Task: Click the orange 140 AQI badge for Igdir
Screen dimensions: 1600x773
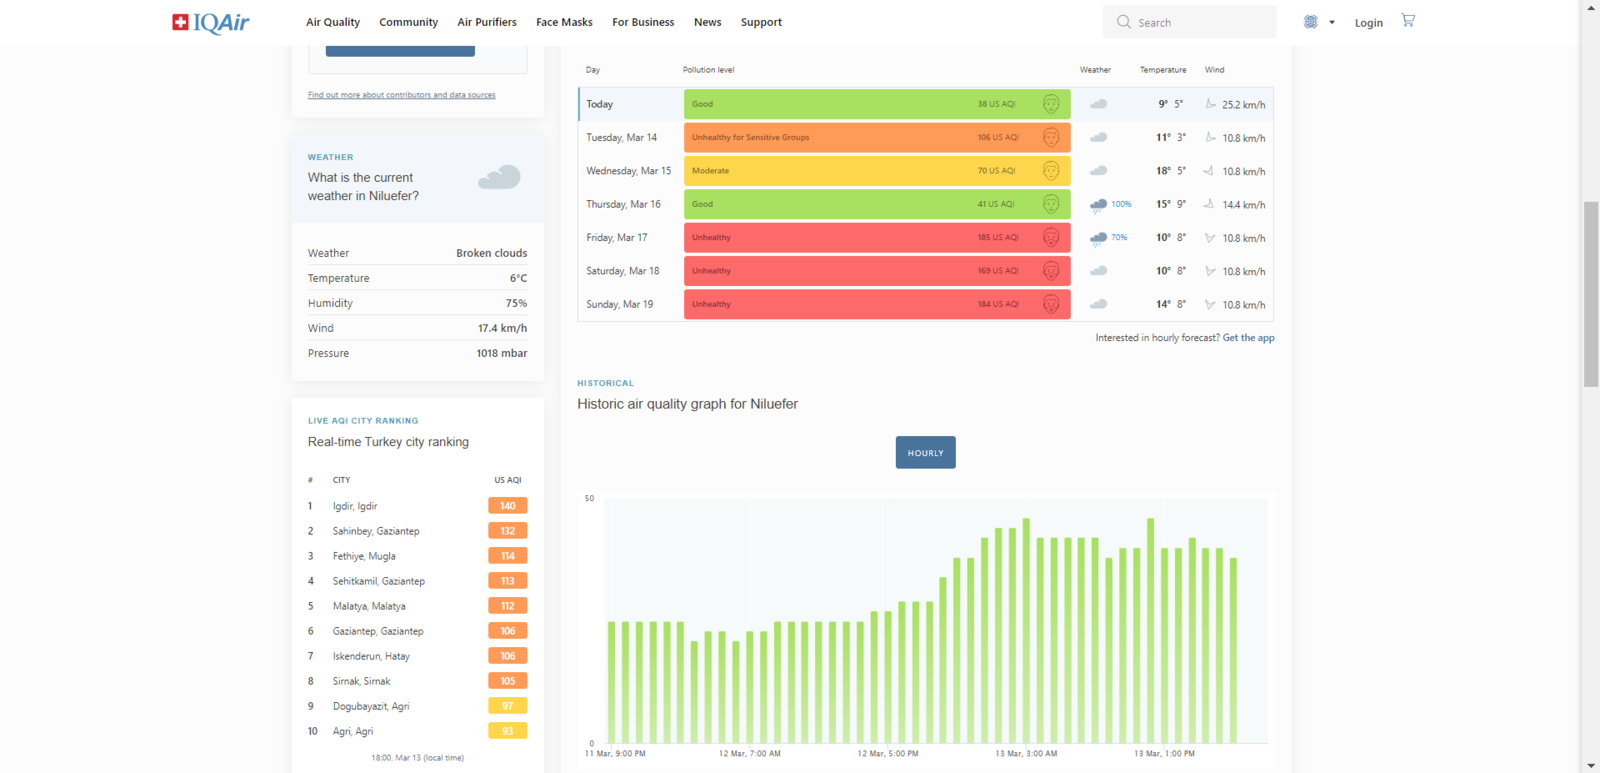Action: 508,506
